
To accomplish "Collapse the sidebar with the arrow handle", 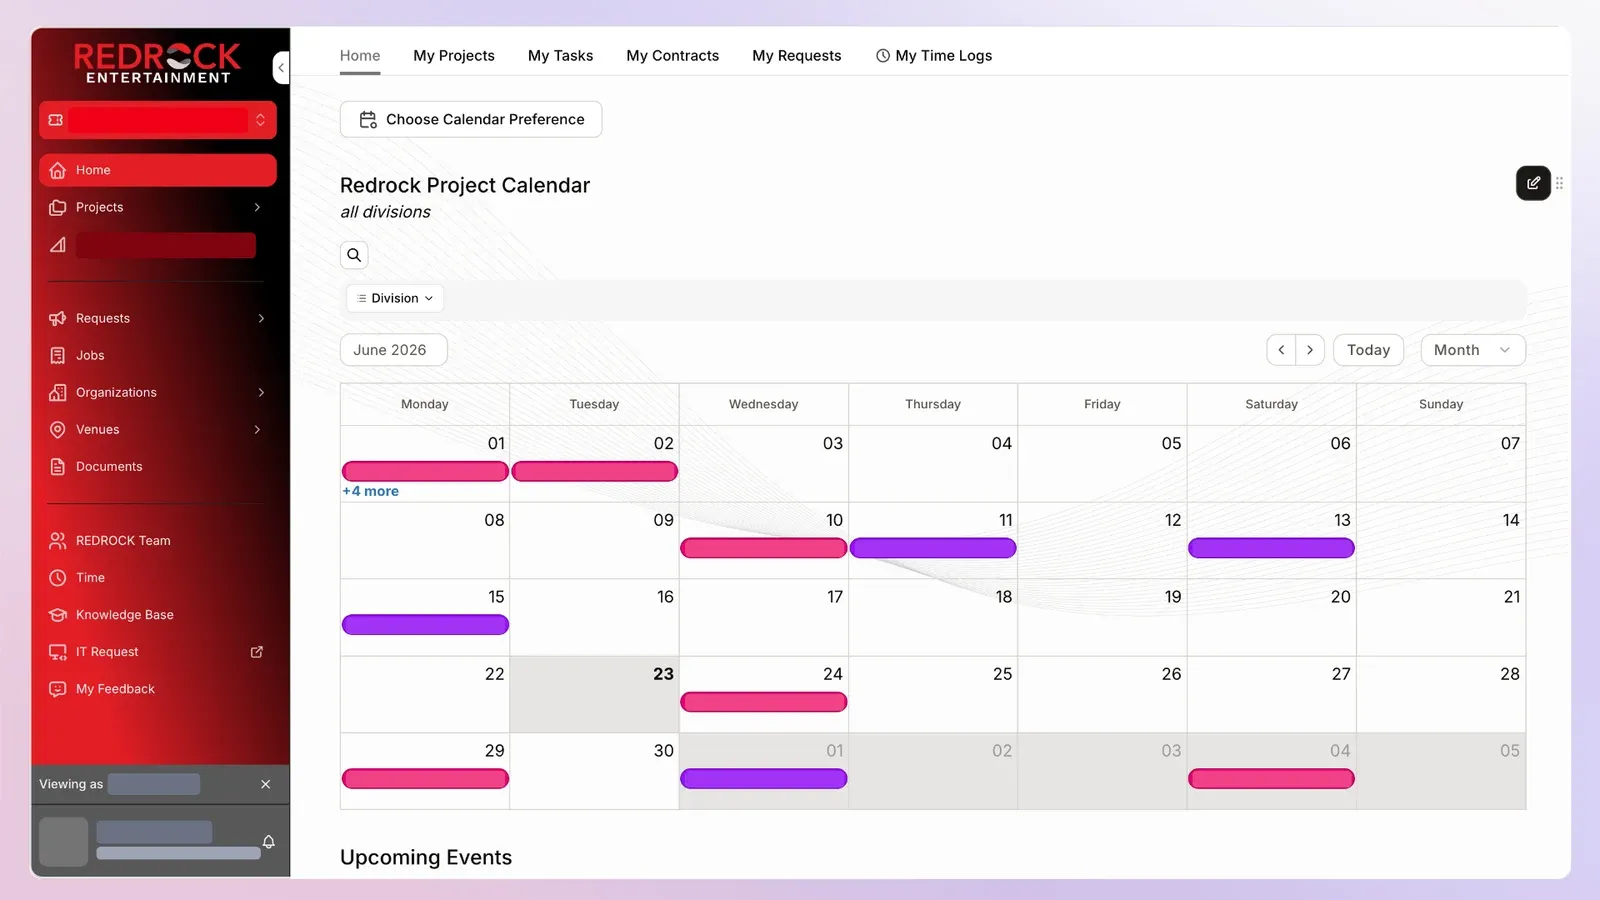I will tap(281, 68).
